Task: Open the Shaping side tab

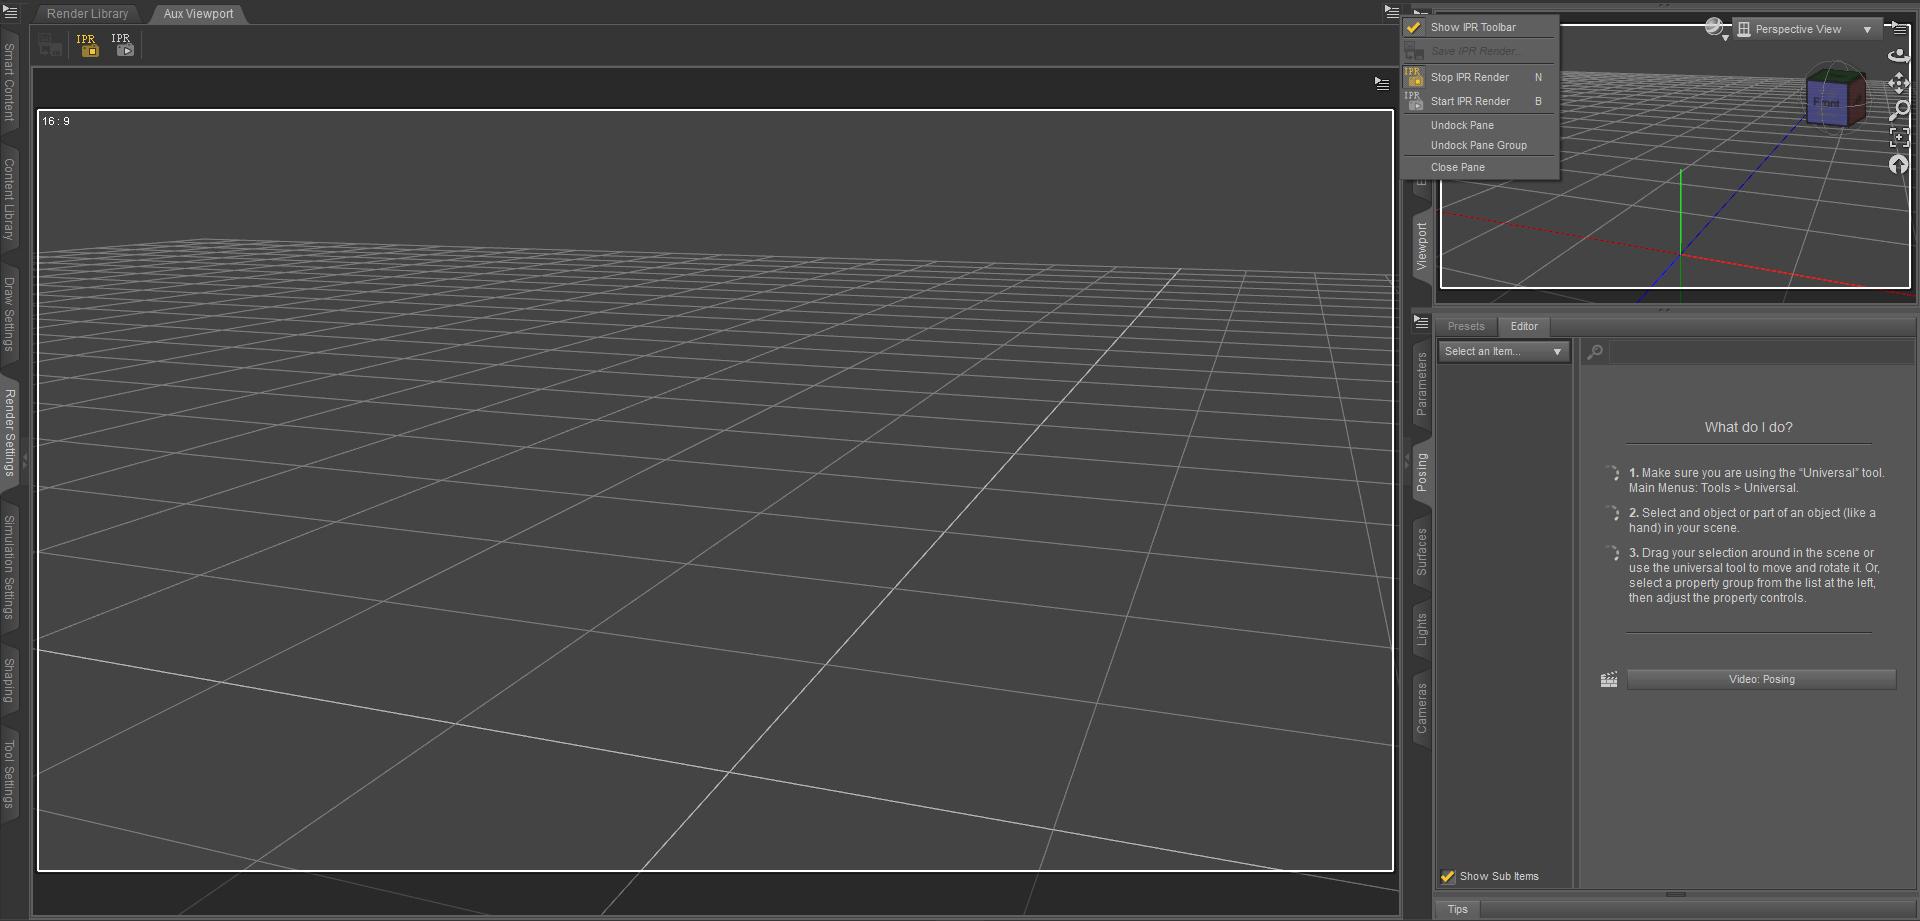Action: 9,680
